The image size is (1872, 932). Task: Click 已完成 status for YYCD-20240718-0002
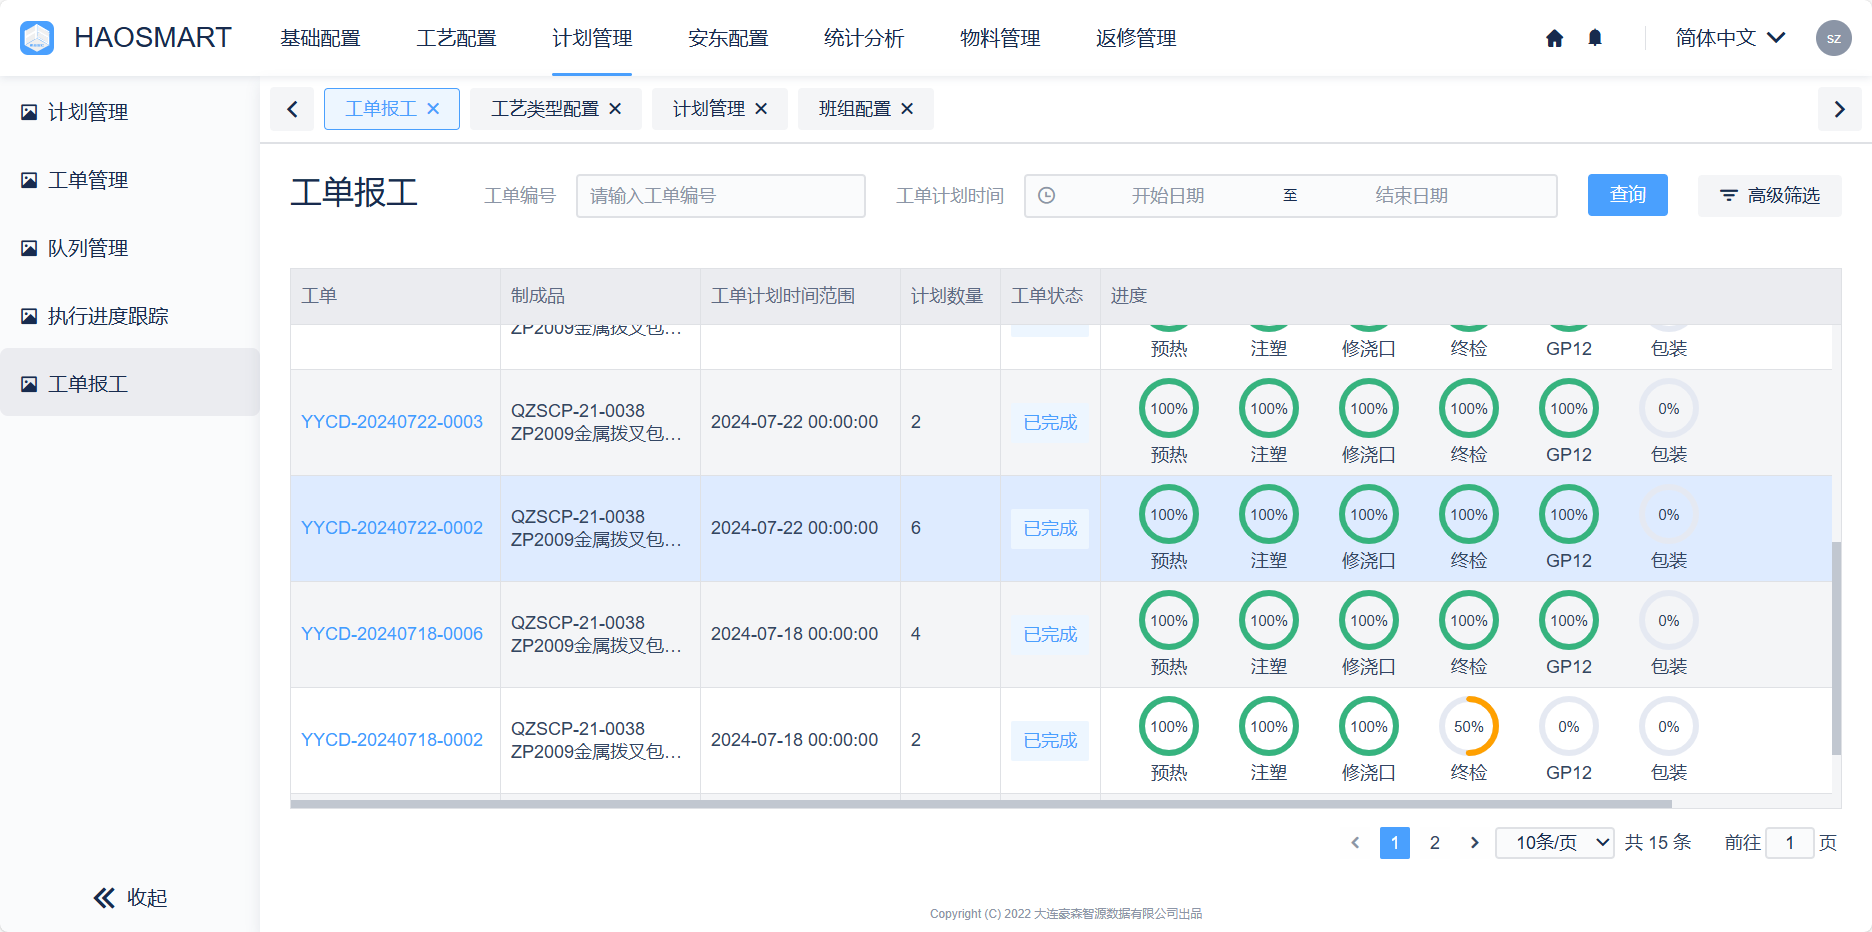(x=1050, y=740)
